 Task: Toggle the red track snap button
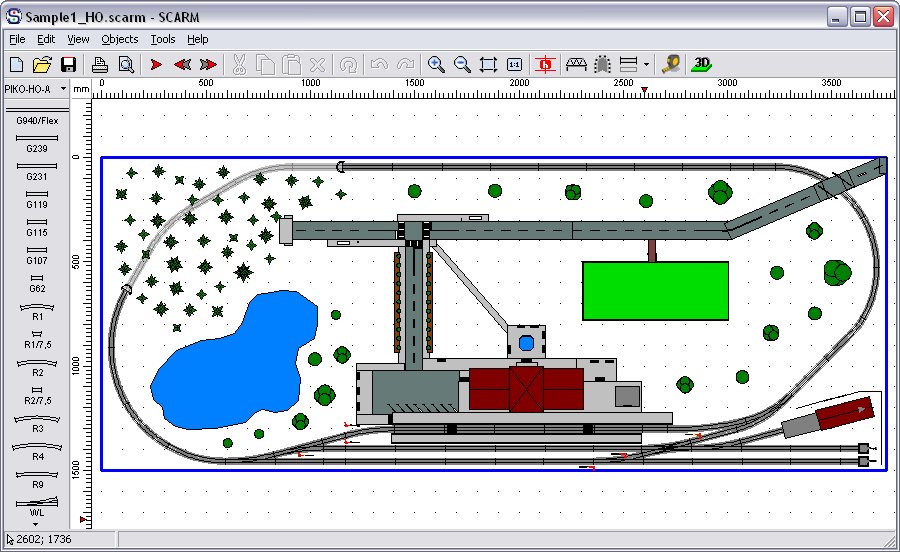[545, 64]
